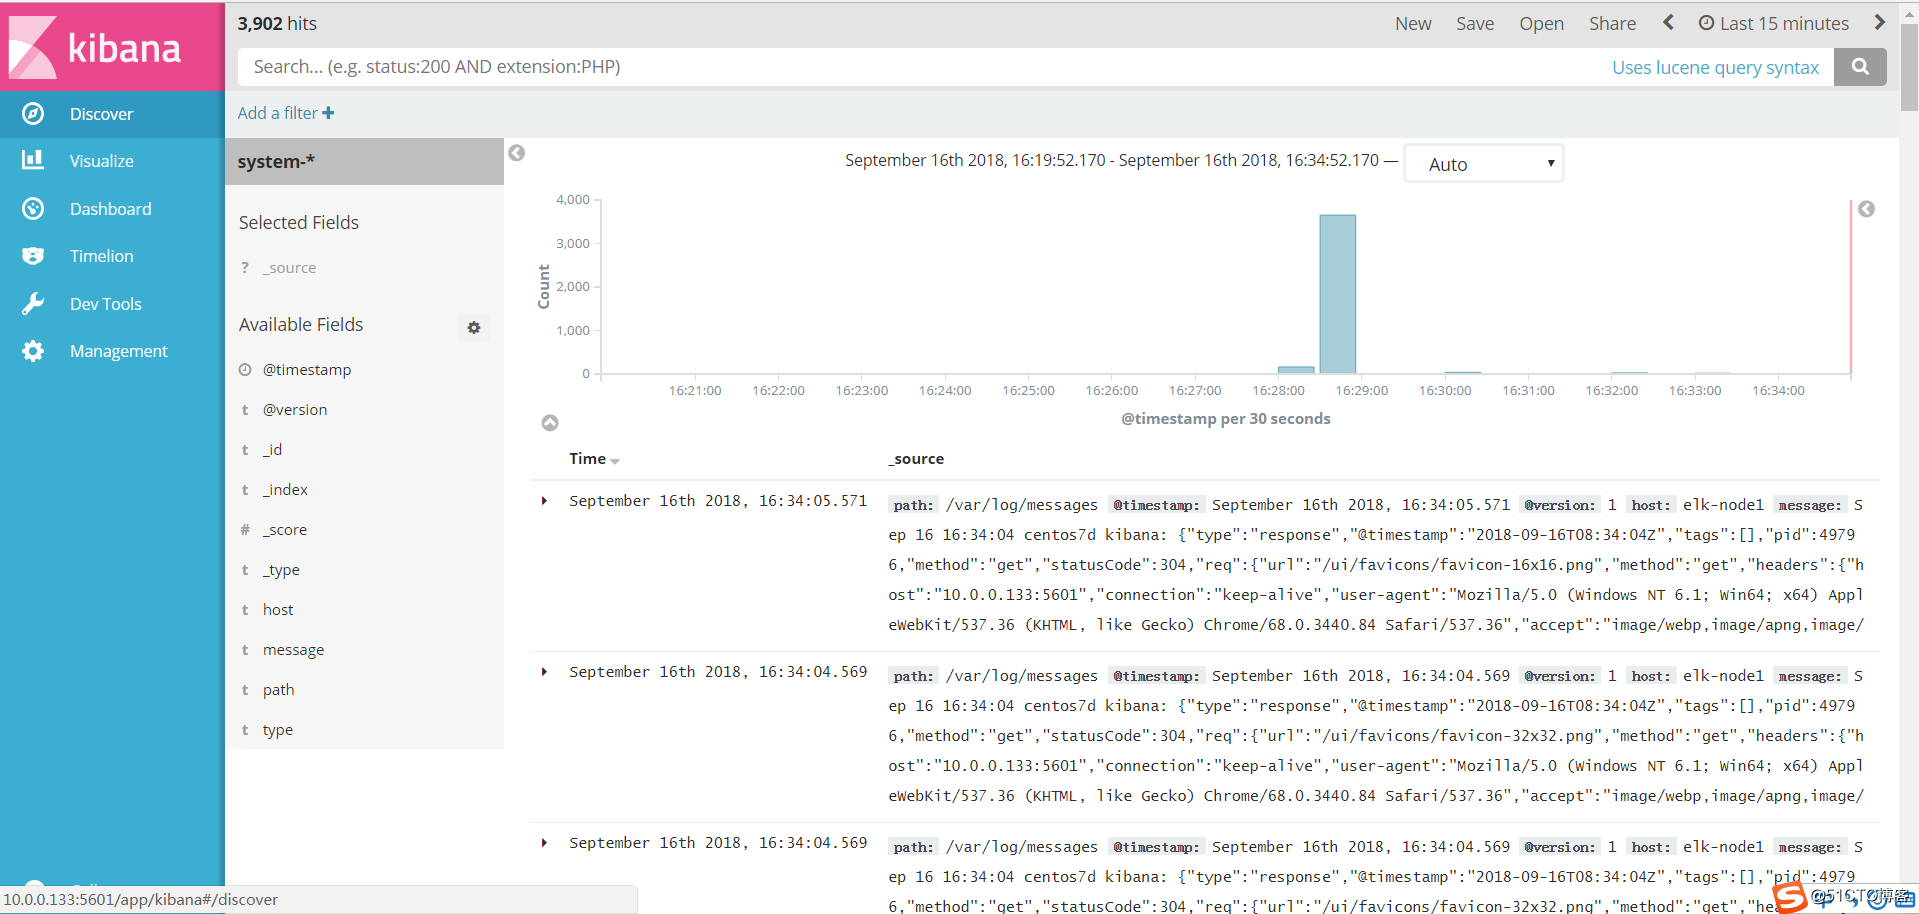
Task: Click Open in the top menu
Action: [x=1541, y=23]
